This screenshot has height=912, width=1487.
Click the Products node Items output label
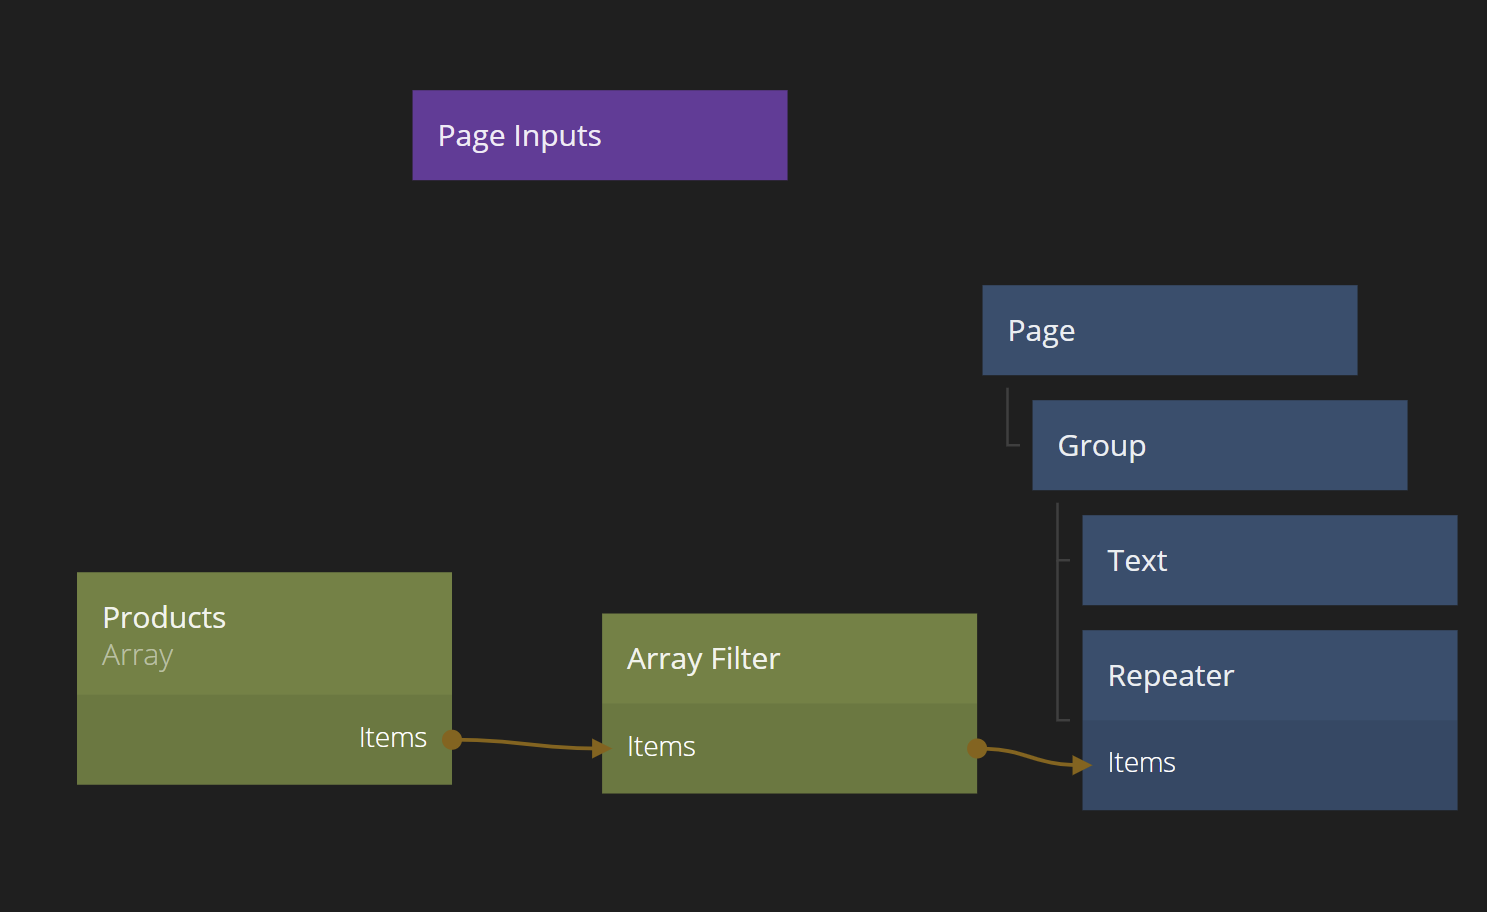[x=392, y=738]
